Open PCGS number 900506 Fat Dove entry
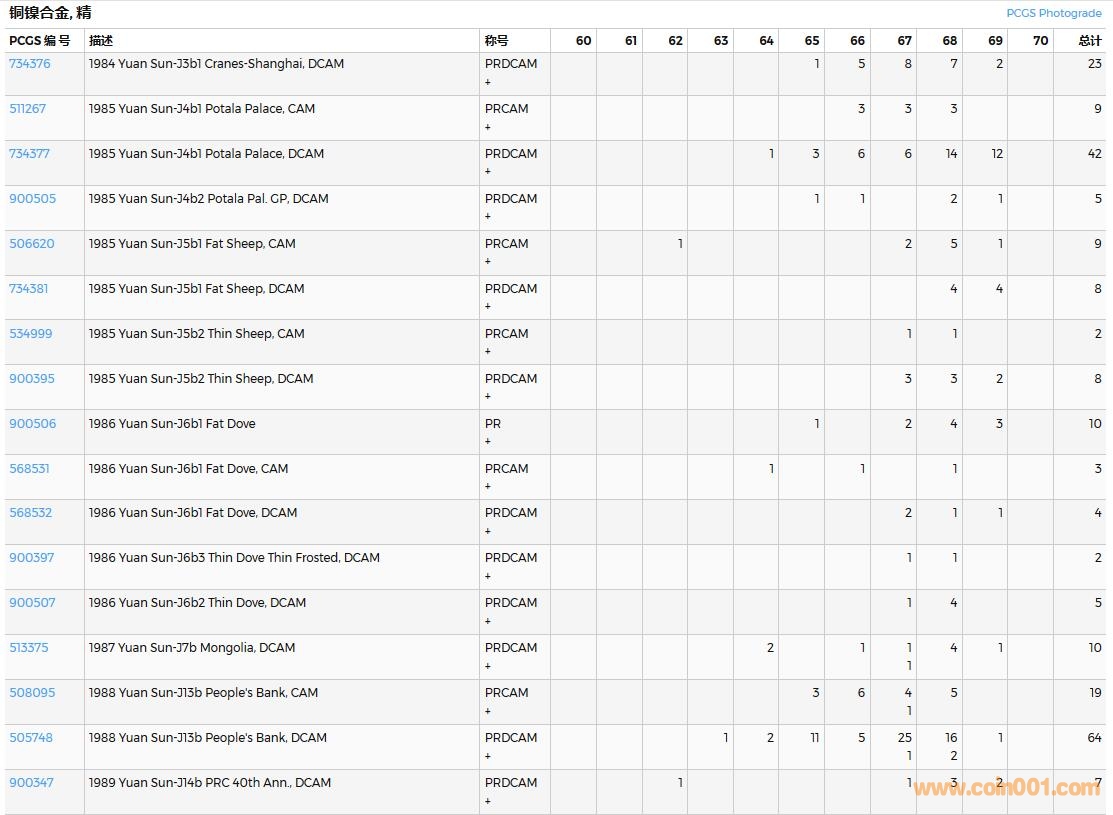This screenshot has width=1113, height=815. click(x=33, y=424)
